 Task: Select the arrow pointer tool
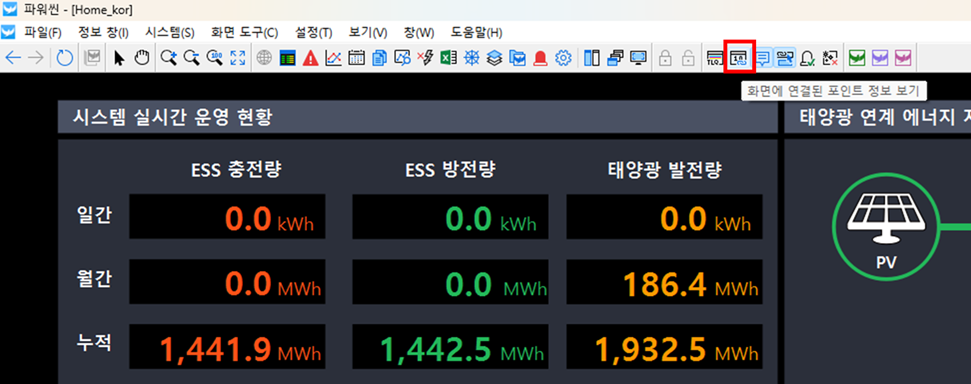(120, 58)
